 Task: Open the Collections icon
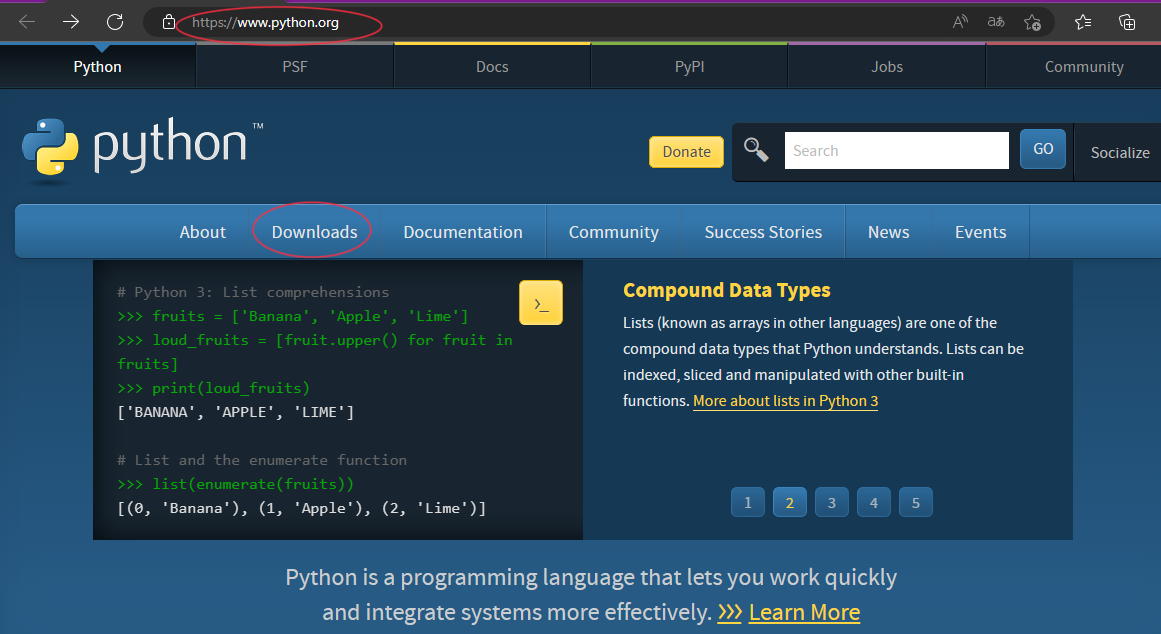(1127, 22)
